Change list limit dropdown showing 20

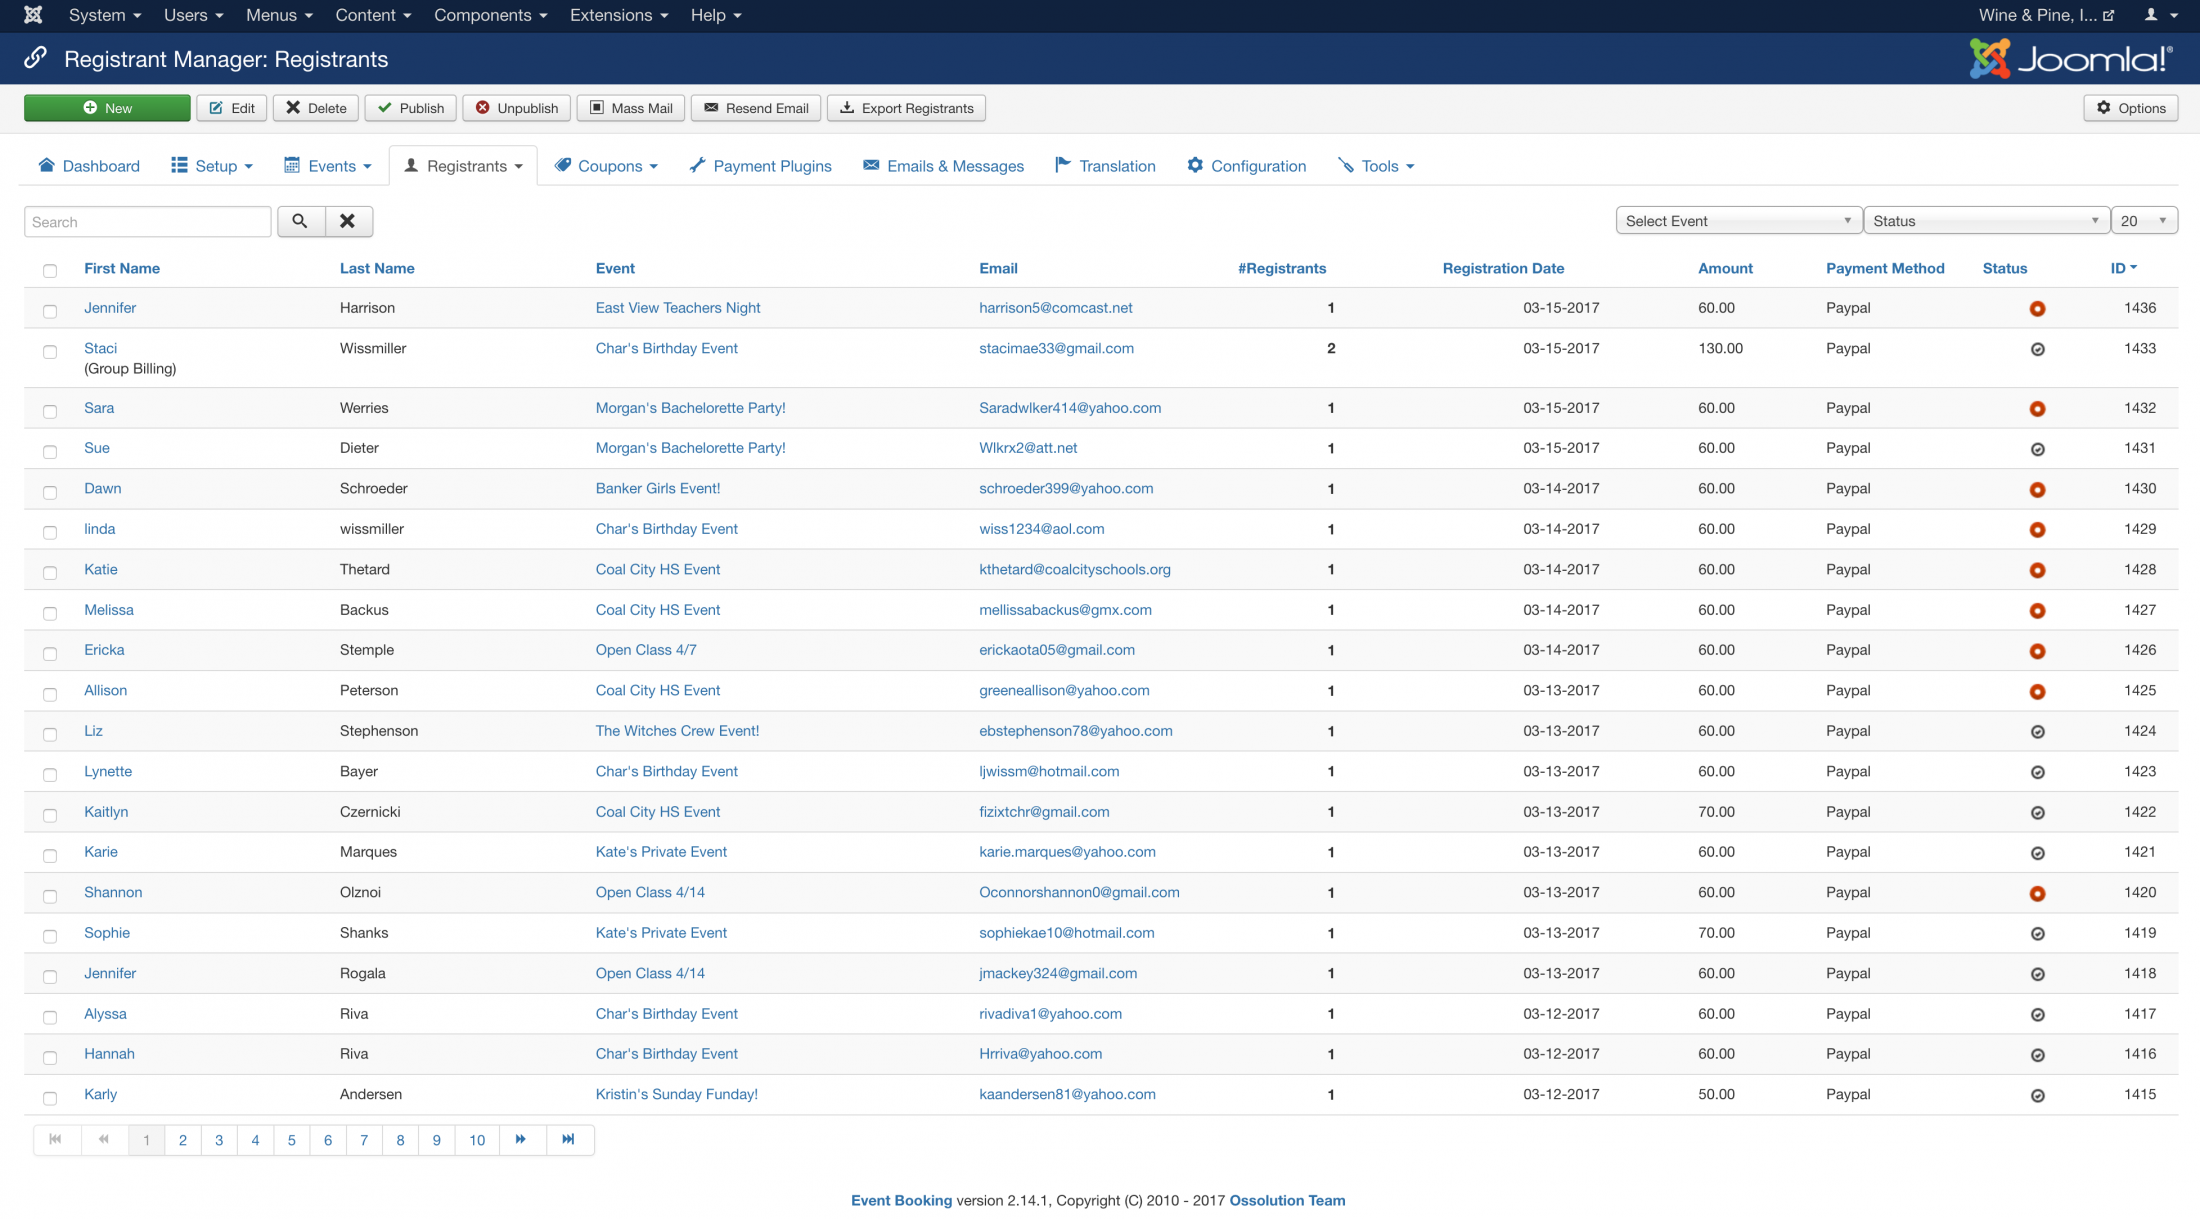[x=2143, y=221]
